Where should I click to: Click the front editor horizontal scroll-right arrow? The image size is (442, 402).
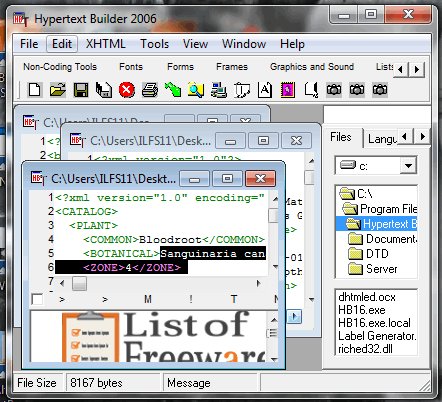[x=258, y=283]
